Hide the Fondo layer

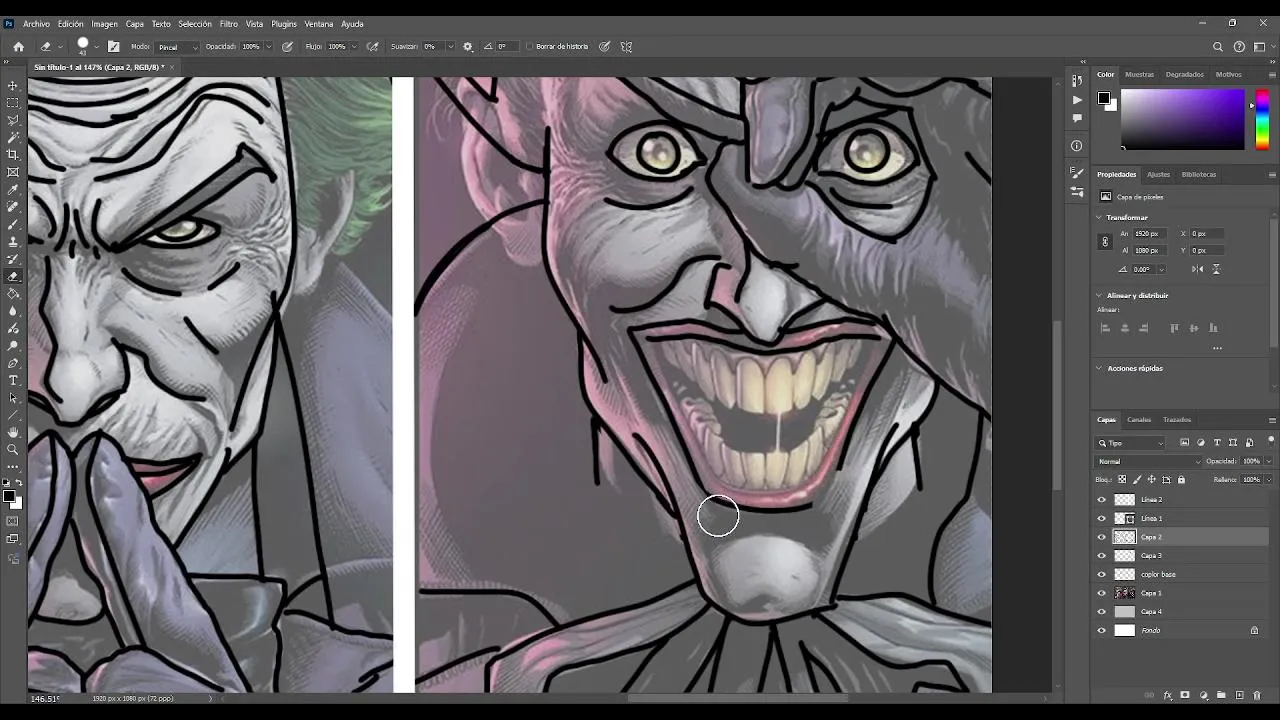coord(1102,630)
